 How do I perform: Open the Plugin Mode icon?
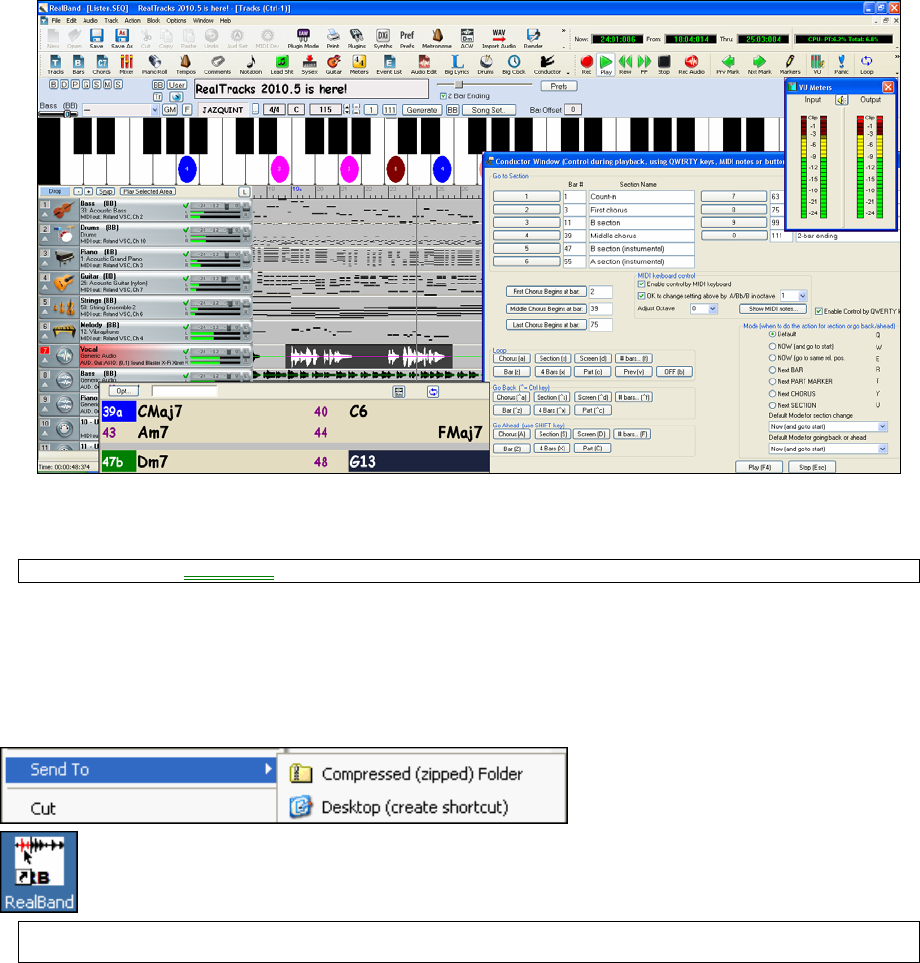click(x=303, y=39)
